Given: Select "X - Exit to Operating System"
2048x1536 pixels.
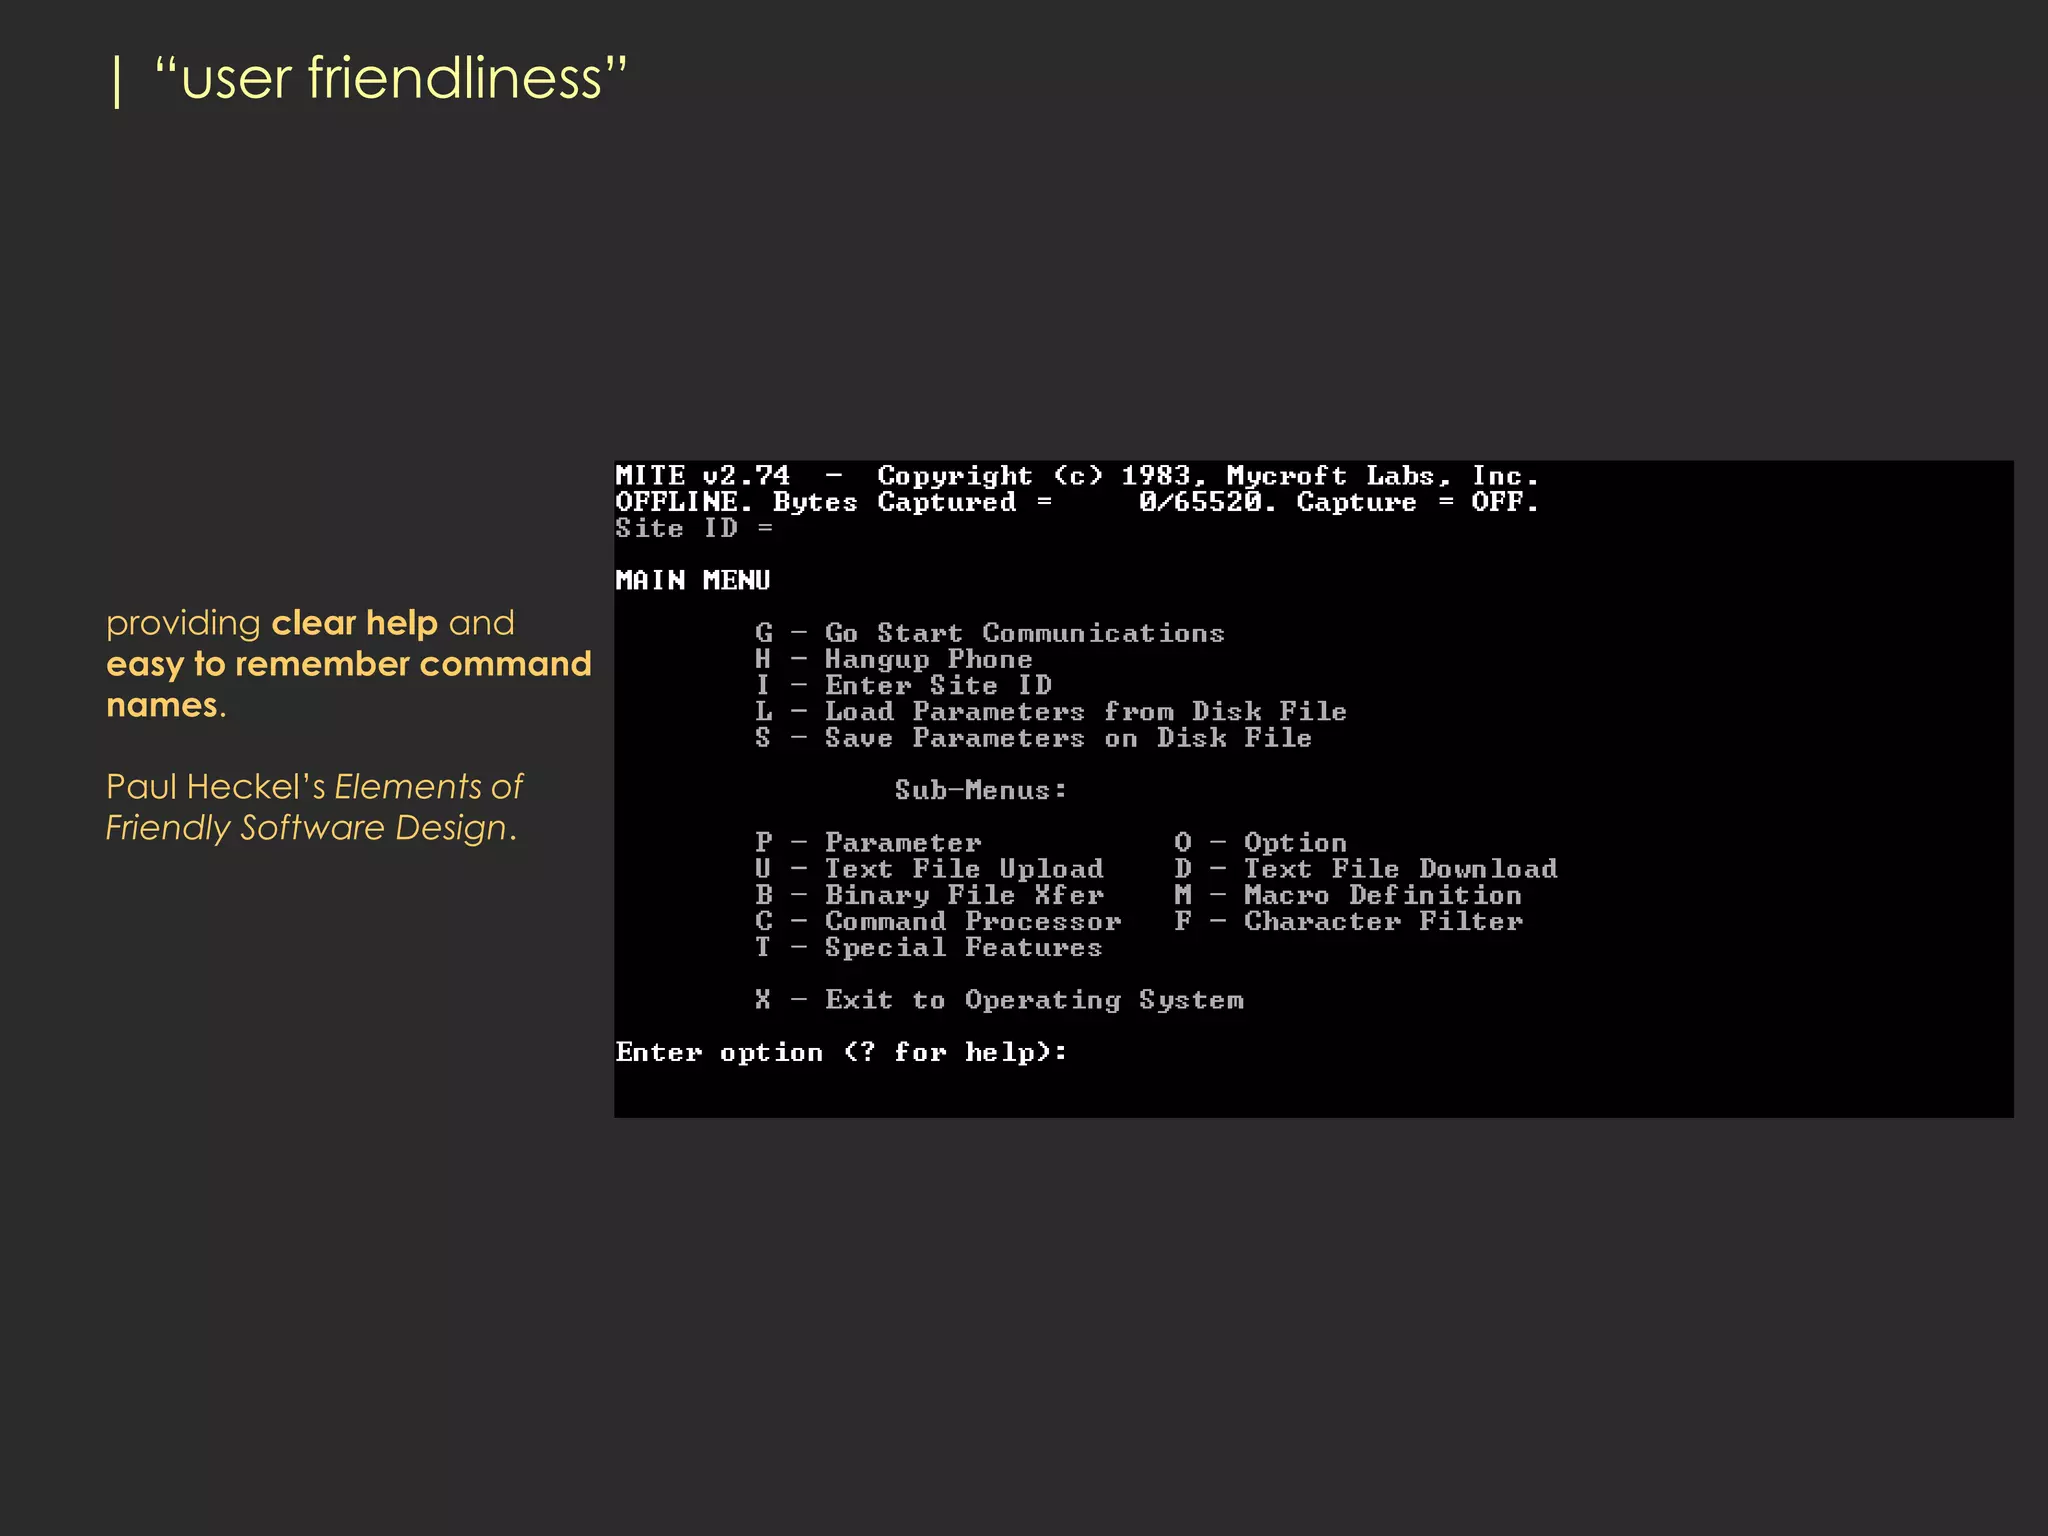Looking at the screenshot, I should pos(1000,999).
